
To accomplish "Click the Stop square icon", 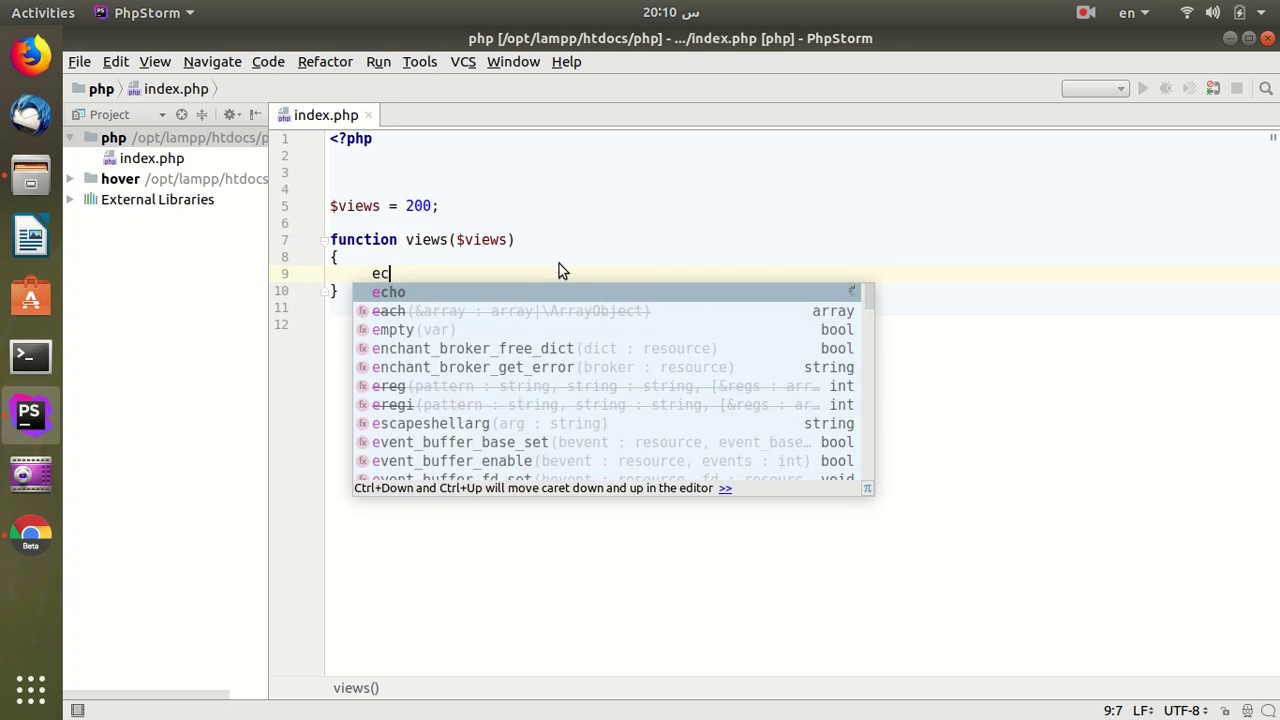I will 1237,89.
